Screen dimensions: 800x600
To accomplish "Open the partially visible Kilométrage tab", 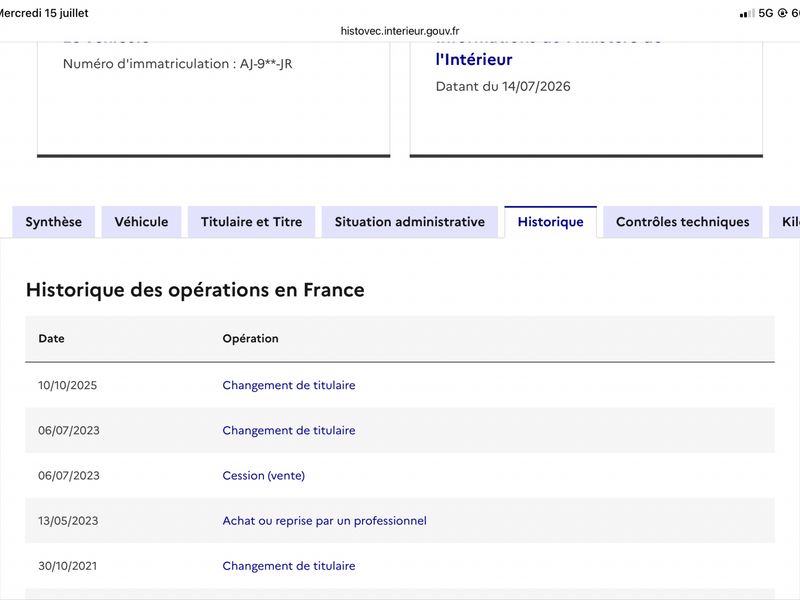I will 785,222.
